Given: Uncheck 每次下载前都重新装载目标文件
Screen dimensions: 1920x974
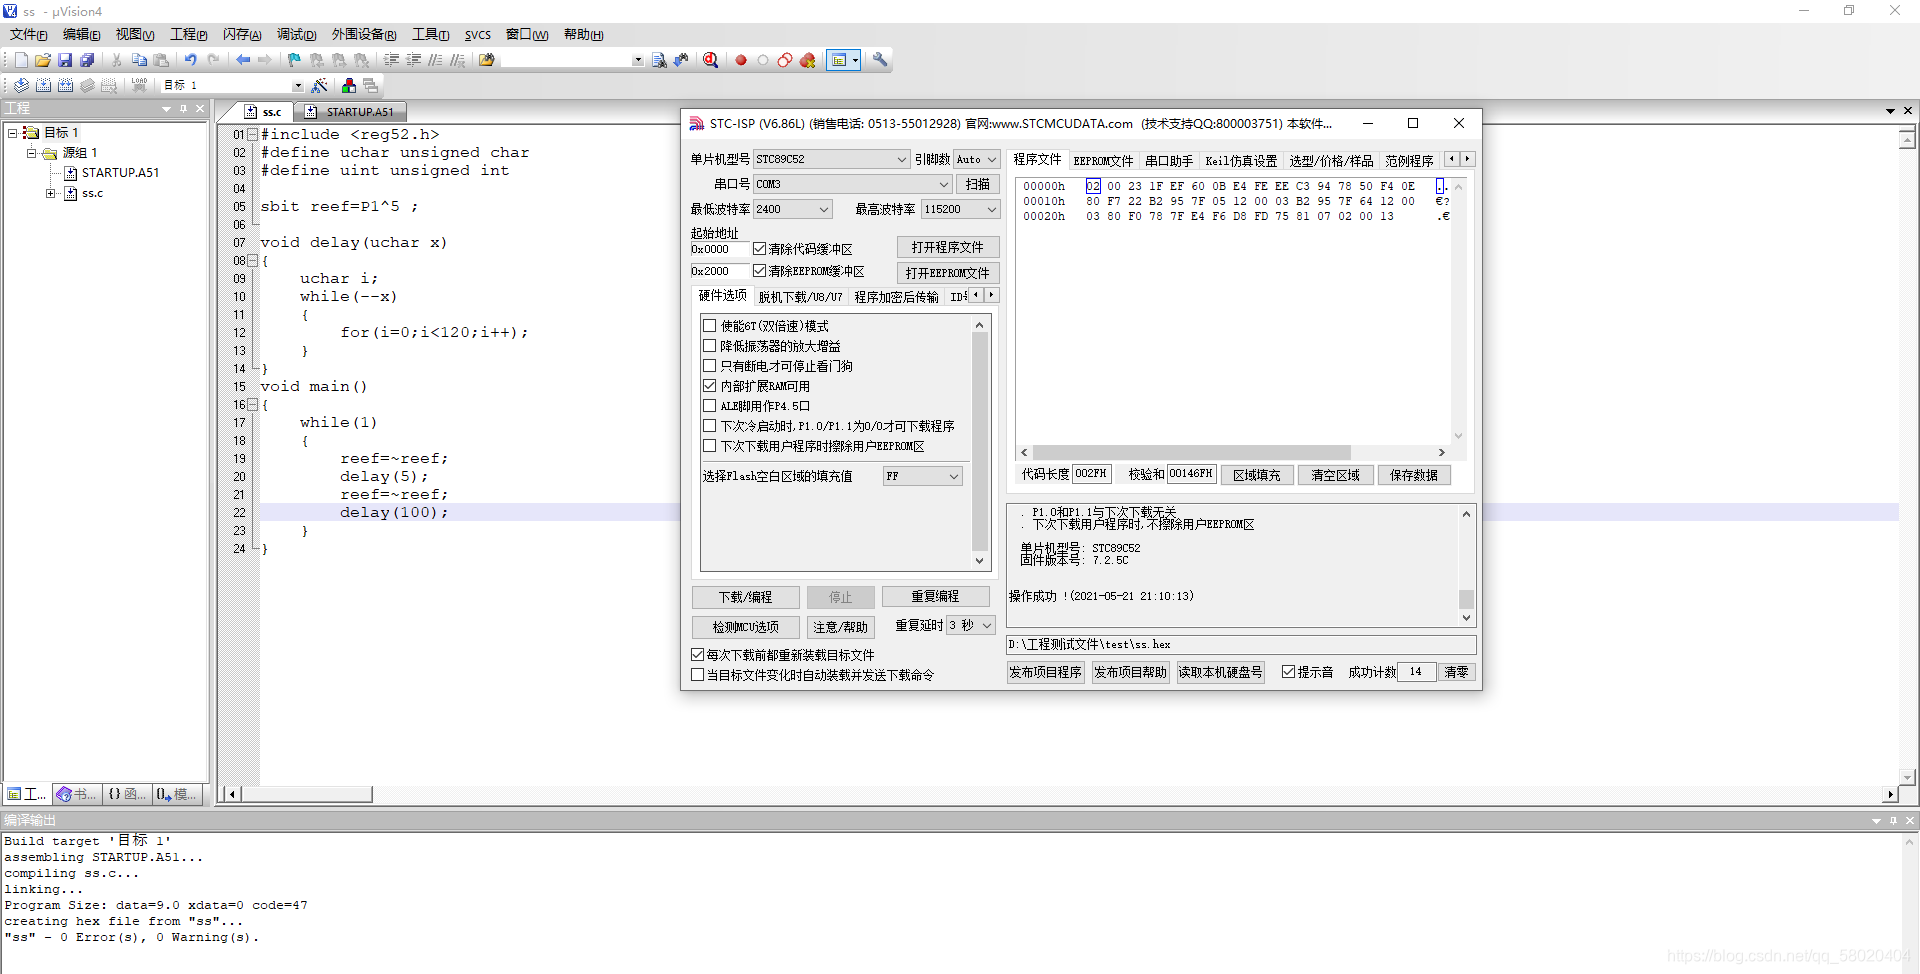Looking at the screenshot, I should [698, 655].
